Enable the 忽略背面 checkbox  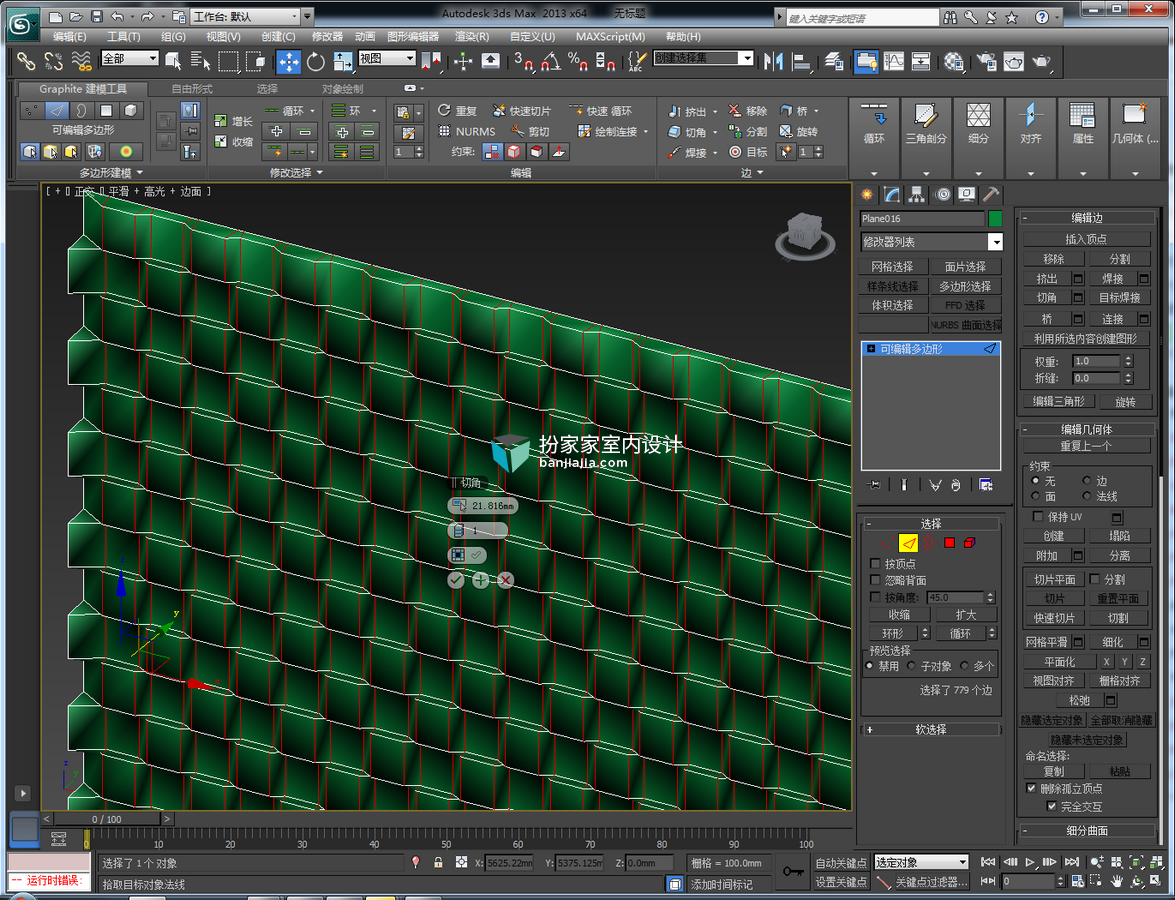875,580
